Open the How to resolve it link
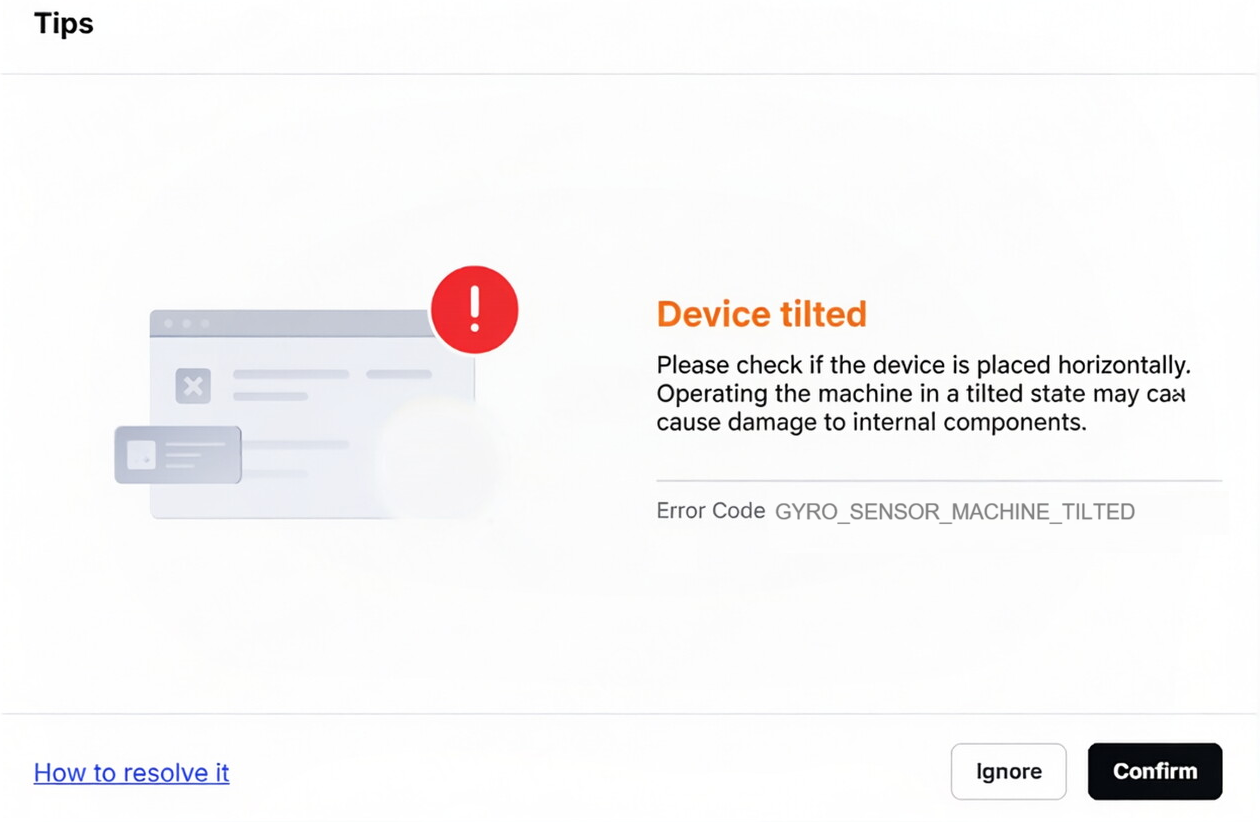This screenshot has width=1260, height=822. [132, 772]
